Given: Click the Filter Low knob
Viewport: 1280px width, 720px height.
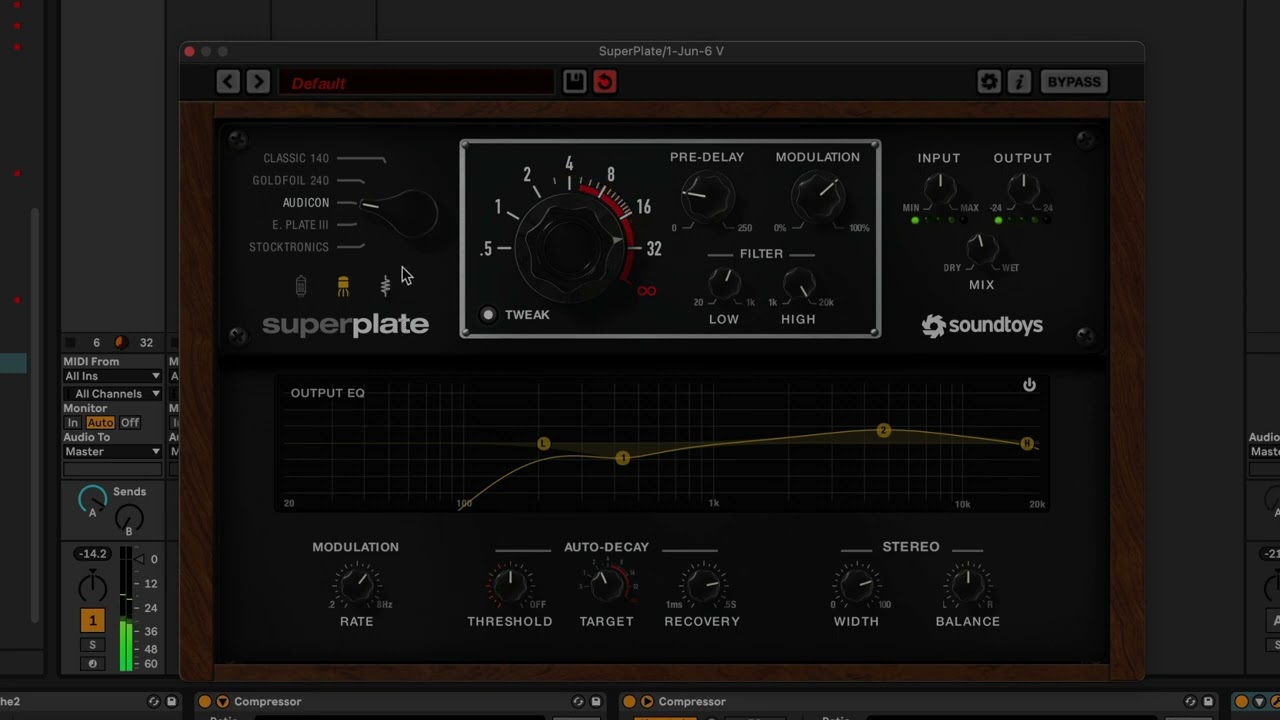Looking at the screenshot, I should click(724, 284).
